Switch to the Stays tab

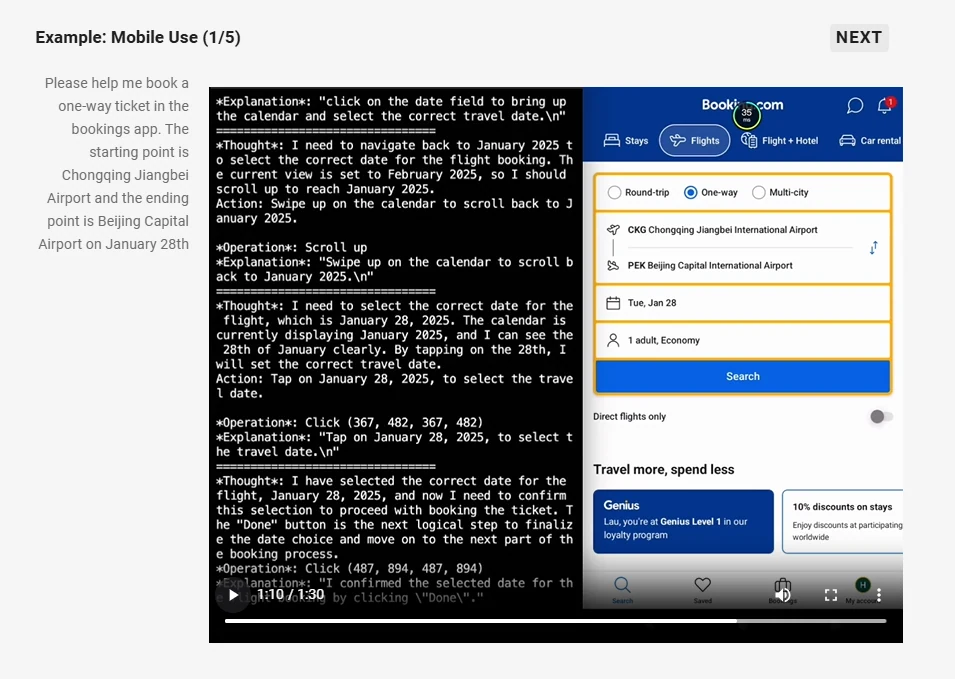tap(626, 141)
